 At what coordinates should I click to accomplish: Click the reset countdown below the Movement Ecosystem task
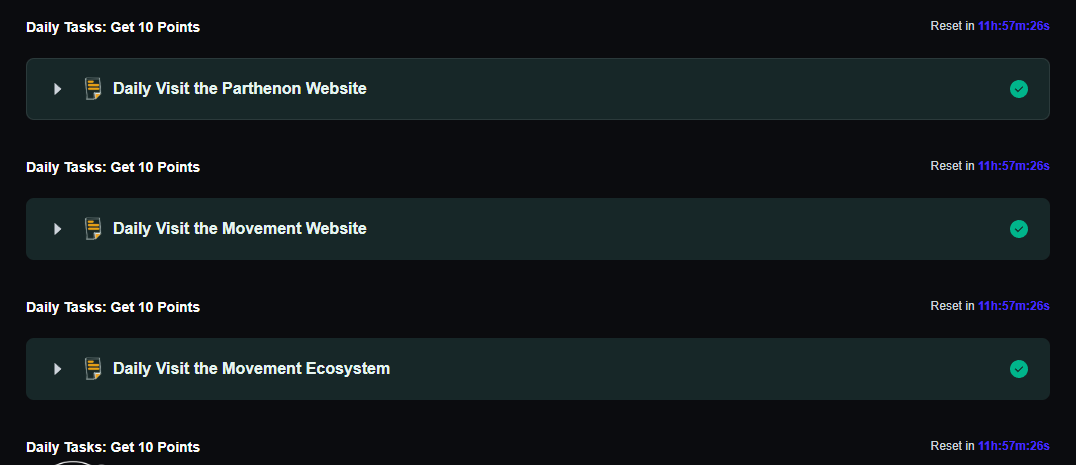point(1013,446)
